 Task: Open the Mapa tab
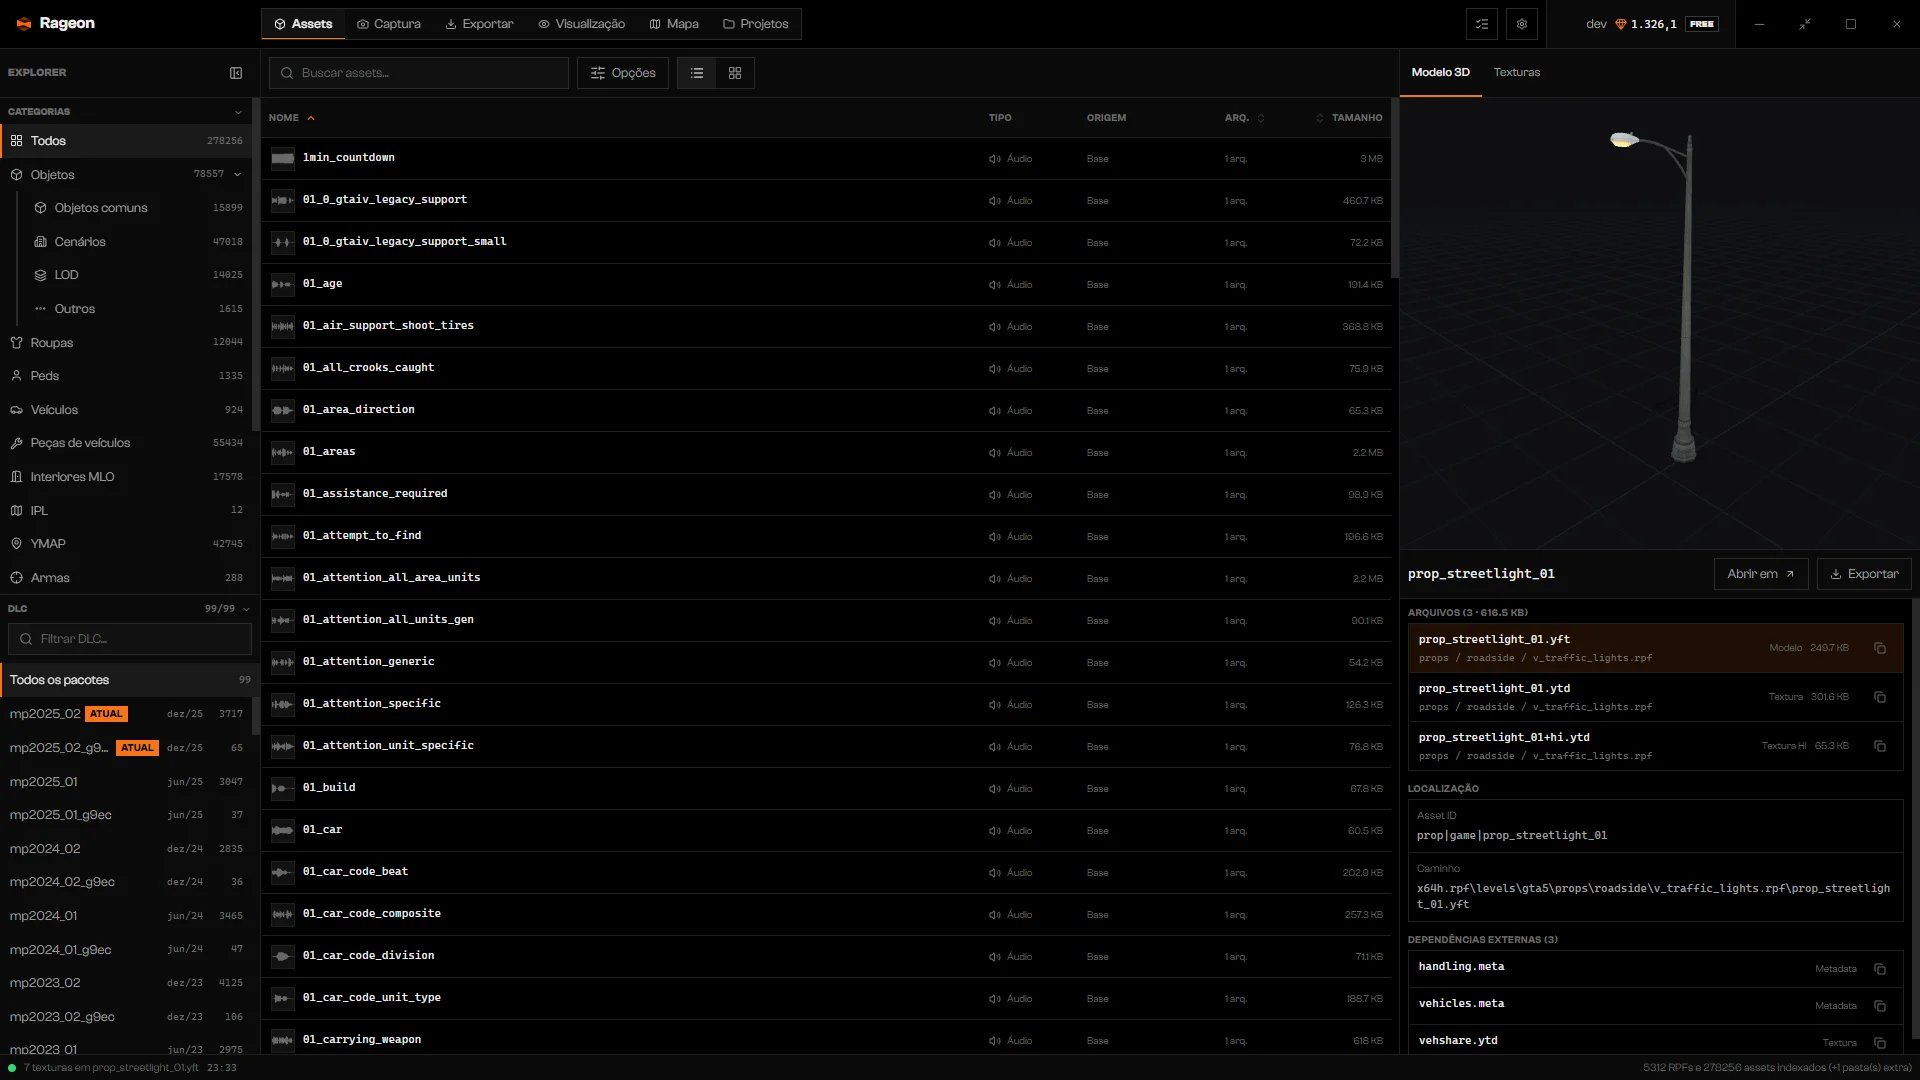[x=674, y=24]
